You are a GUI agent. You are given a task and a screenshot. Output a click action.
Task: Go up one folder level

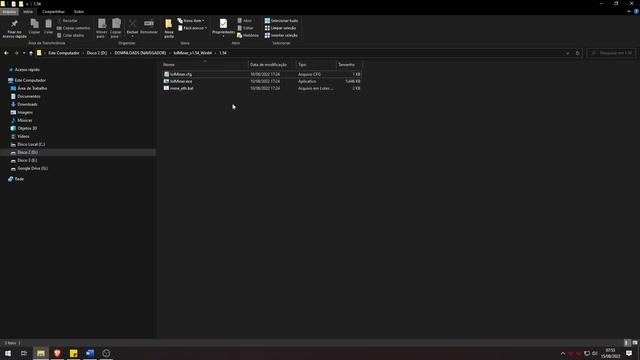point(31,53)
